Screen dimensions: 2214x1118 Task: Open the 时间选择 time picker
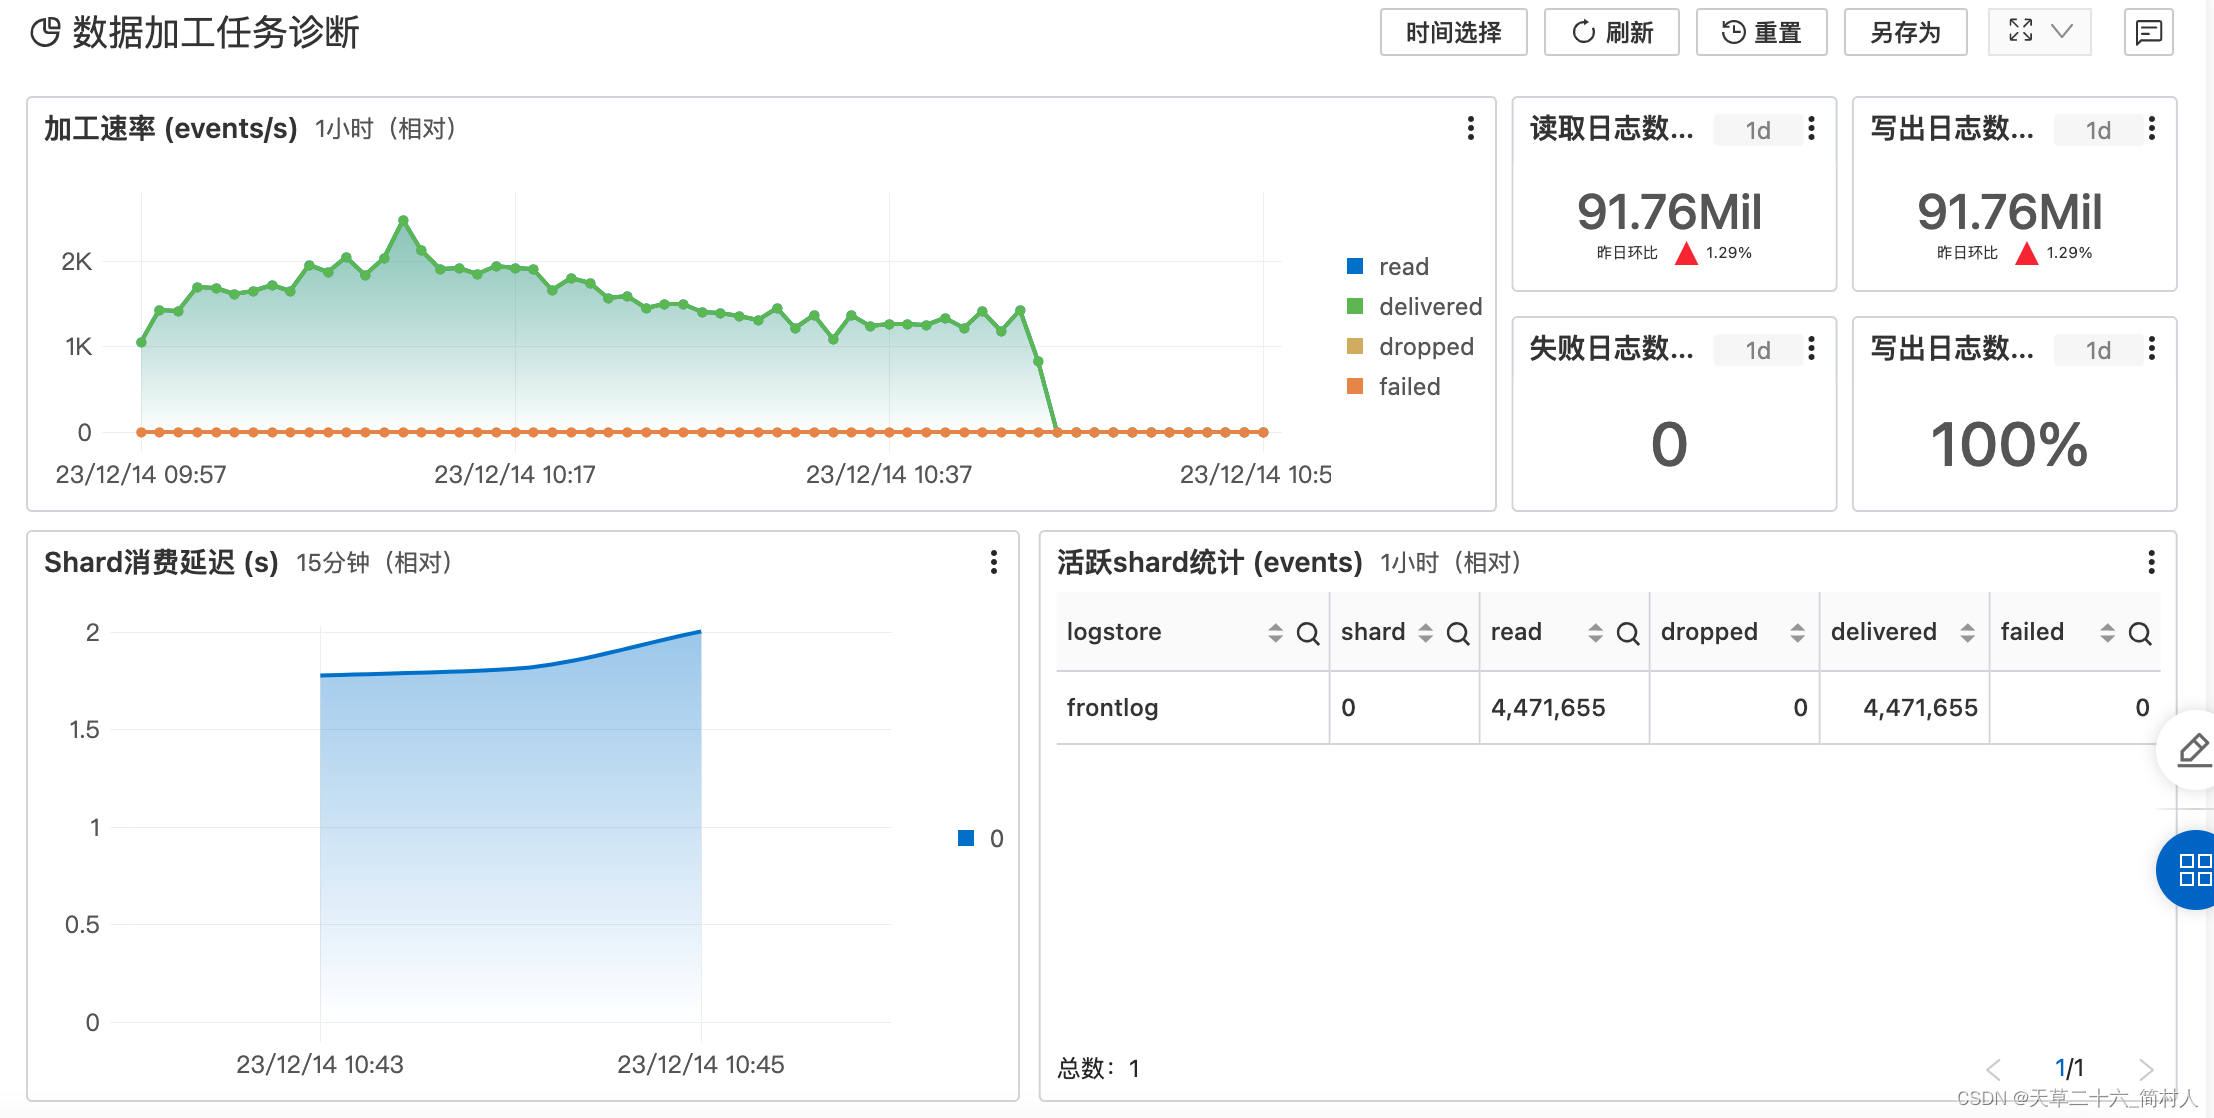1453,32
